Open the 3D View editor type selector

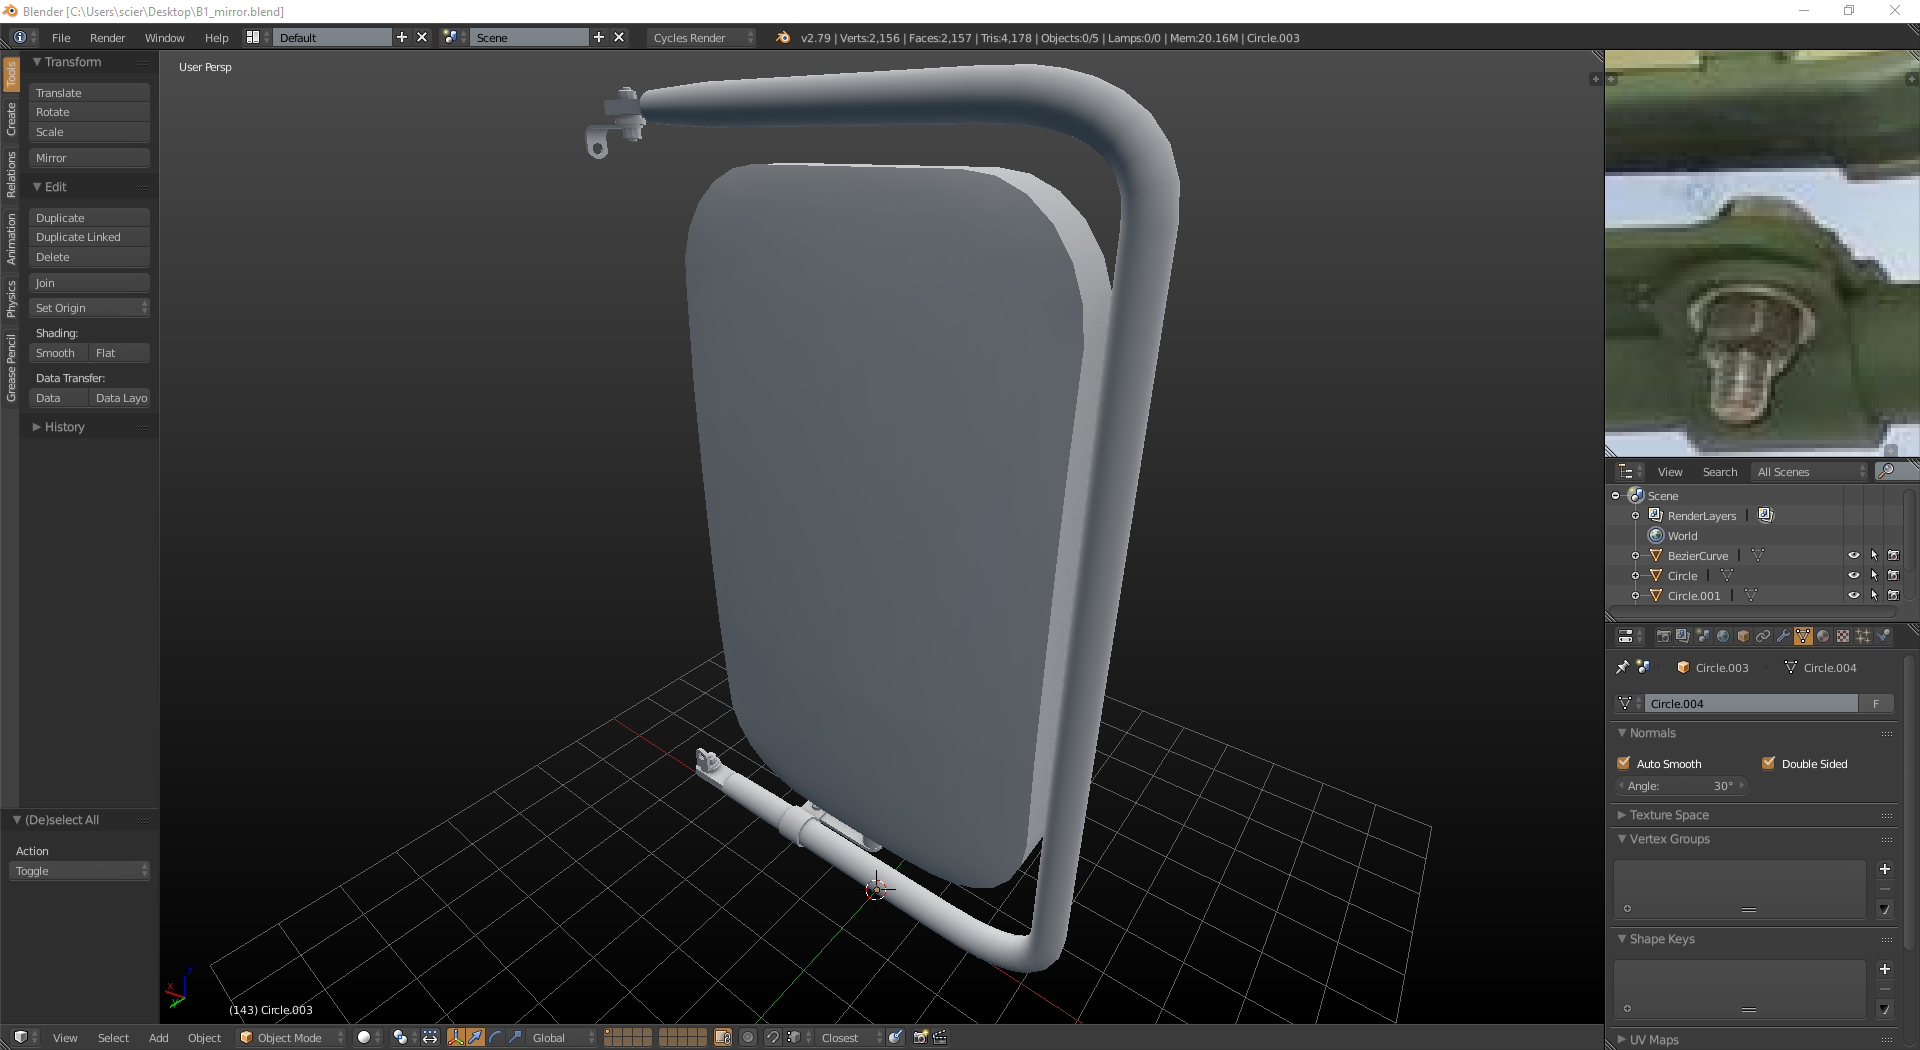pyautogui.click(x=24, y=1037)
